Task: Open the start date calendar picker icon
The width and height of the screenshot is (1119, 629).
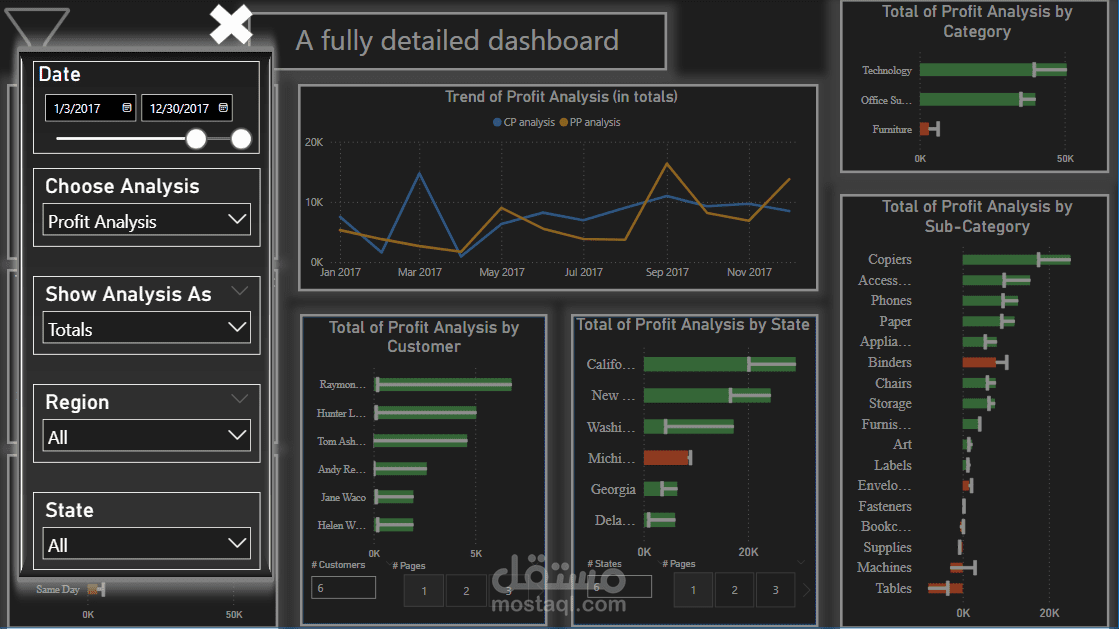Action: [127, 108]
